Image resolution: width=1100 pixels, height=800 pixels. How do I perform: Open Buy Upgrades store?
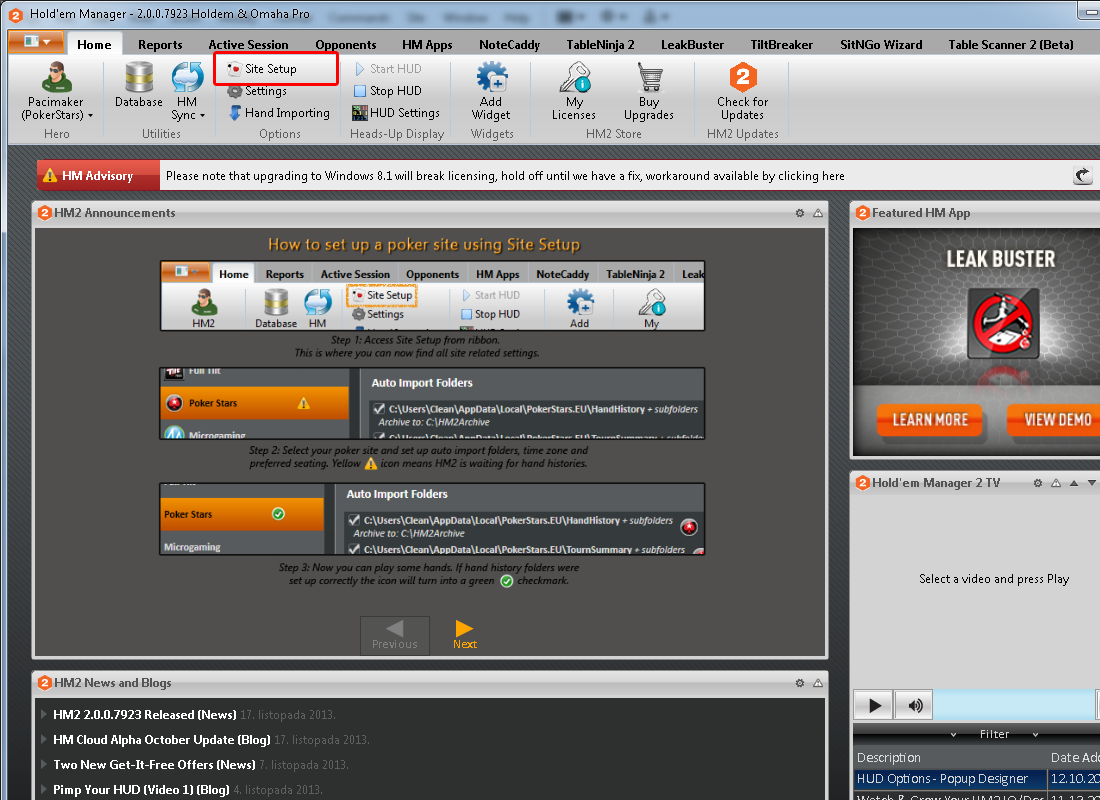pos(649,90)
